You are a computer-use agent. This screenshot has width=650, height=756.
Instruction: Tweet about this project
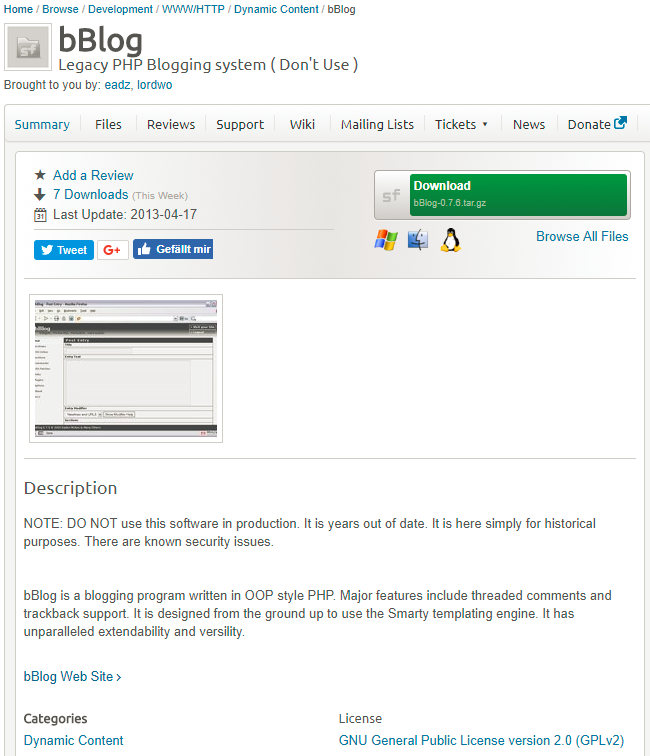[64, 250]
